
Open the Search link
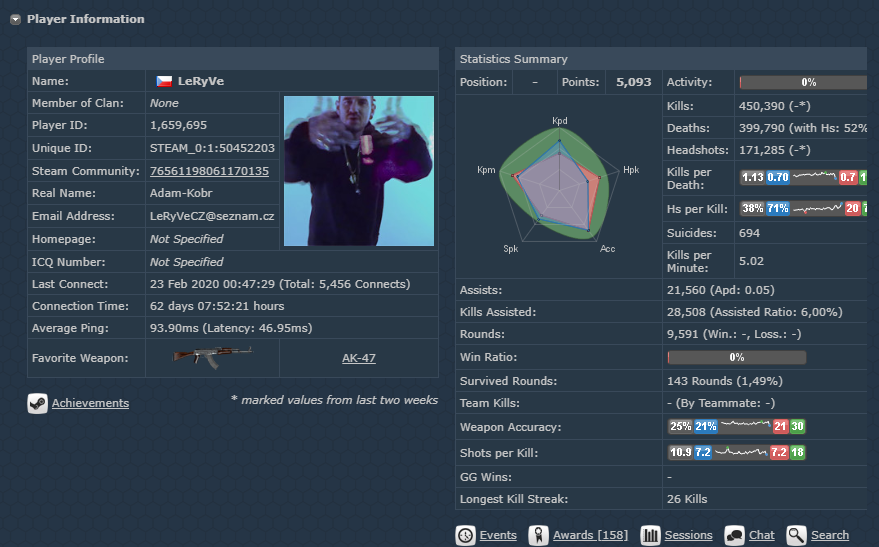click(x=830, y=535)
